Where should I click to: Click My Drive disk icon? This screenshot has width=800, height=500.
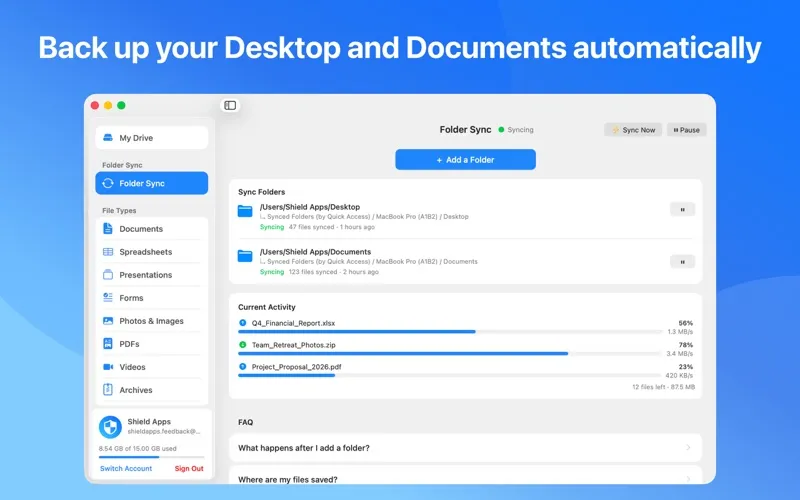click(108, 138)
